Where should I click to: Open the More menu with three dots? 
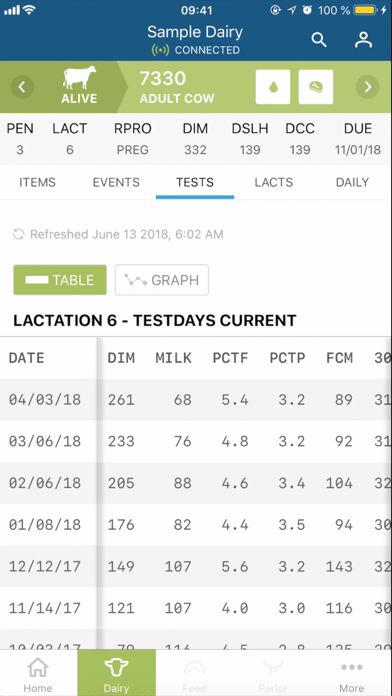click(352, 674)
